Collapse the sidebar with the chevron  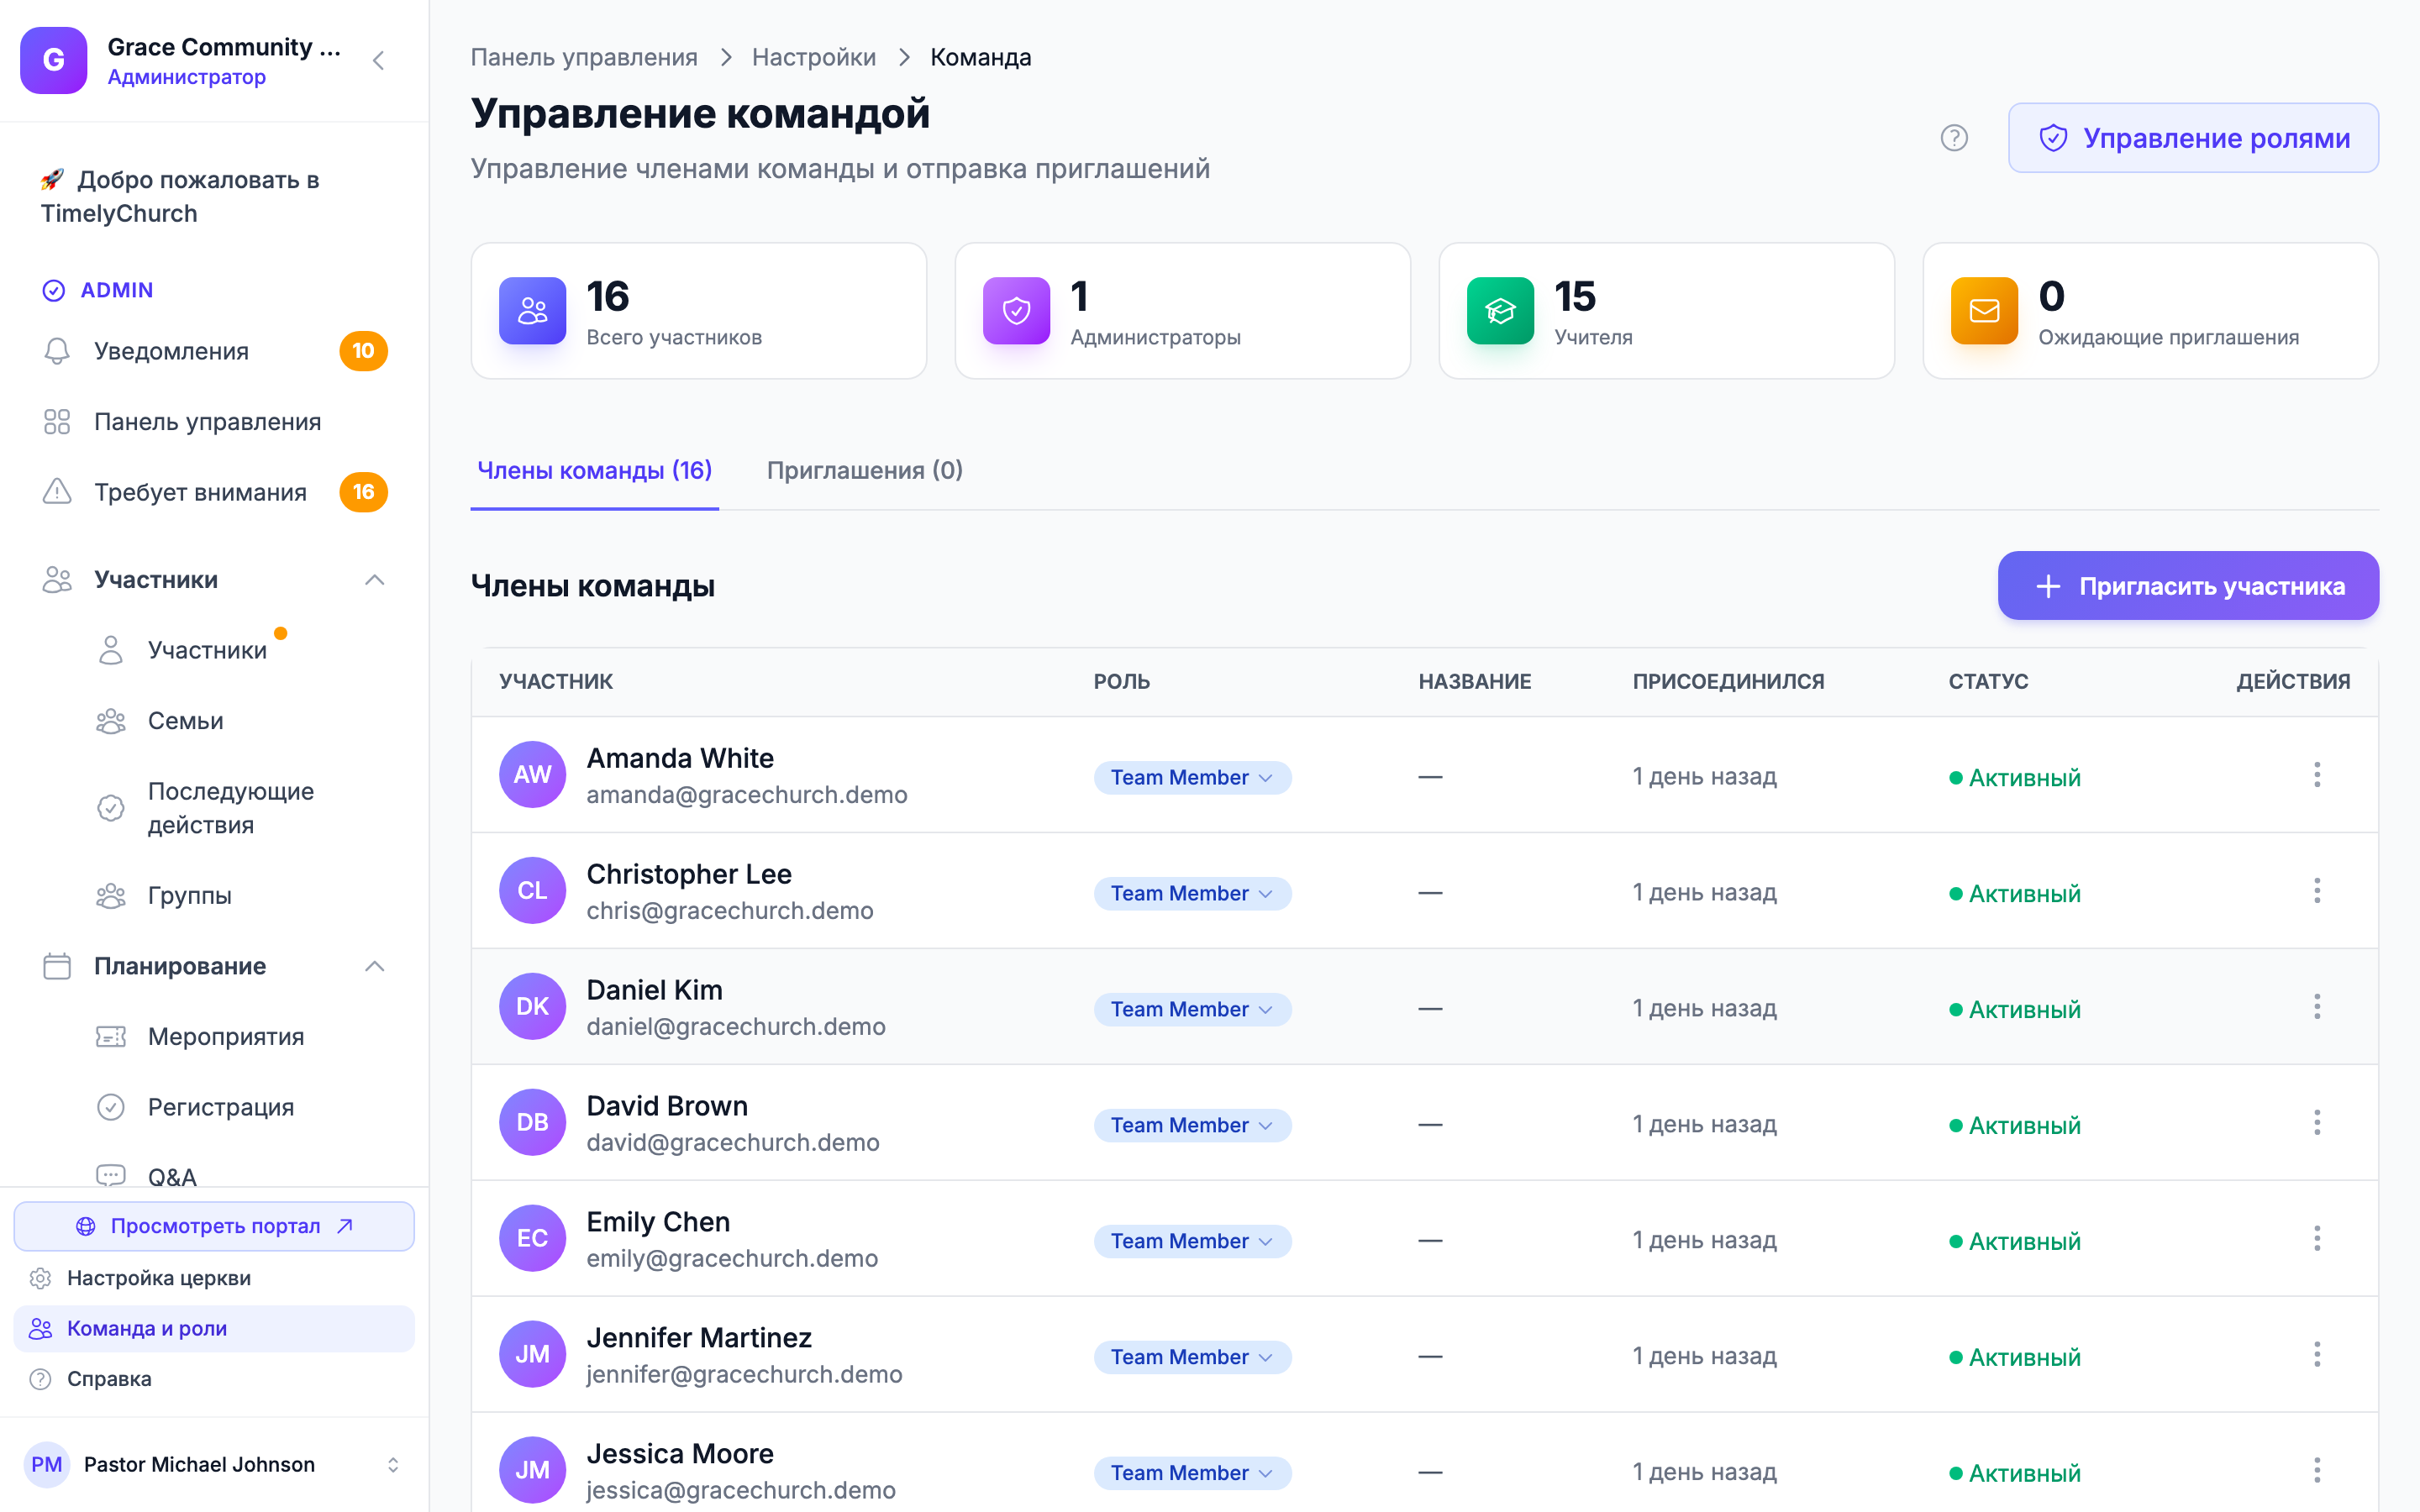pos(378,61)
